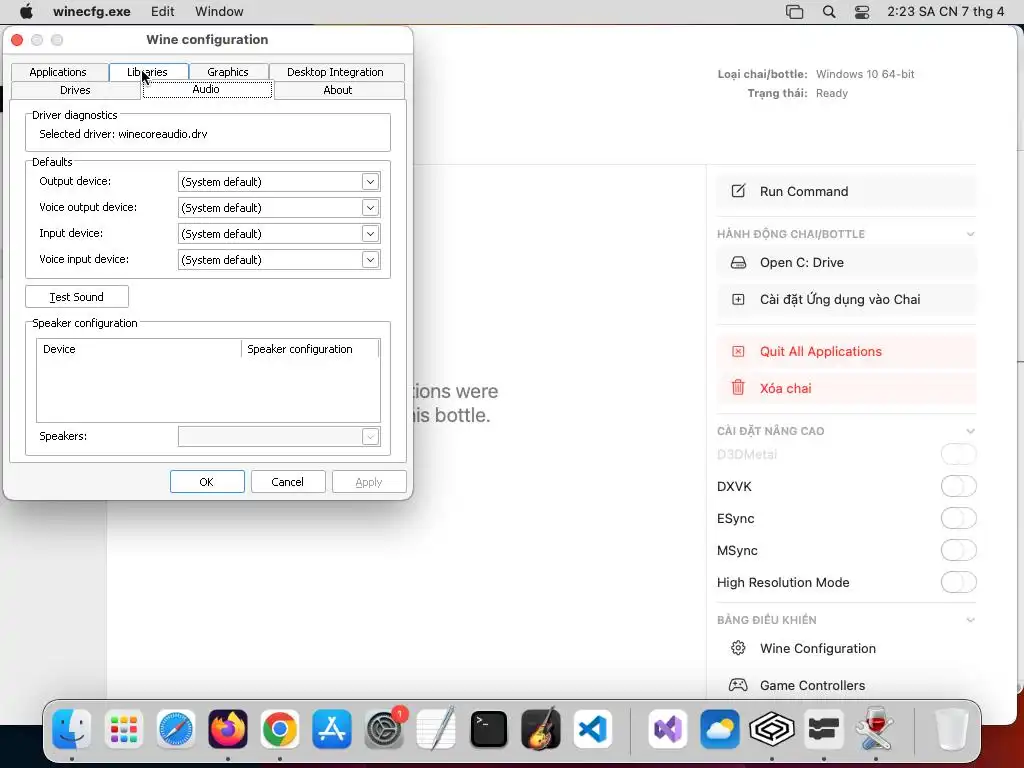This screenshot has width=1024, height=768.
Task: Enable the ESync switch
Action: click(x=959, y=519)
